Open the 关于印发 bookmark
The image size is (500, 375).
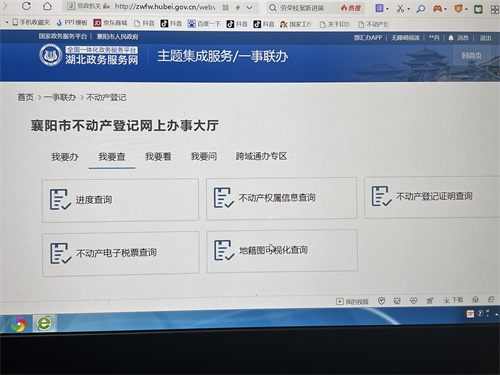pyautogui.click(x=335, y=24)
